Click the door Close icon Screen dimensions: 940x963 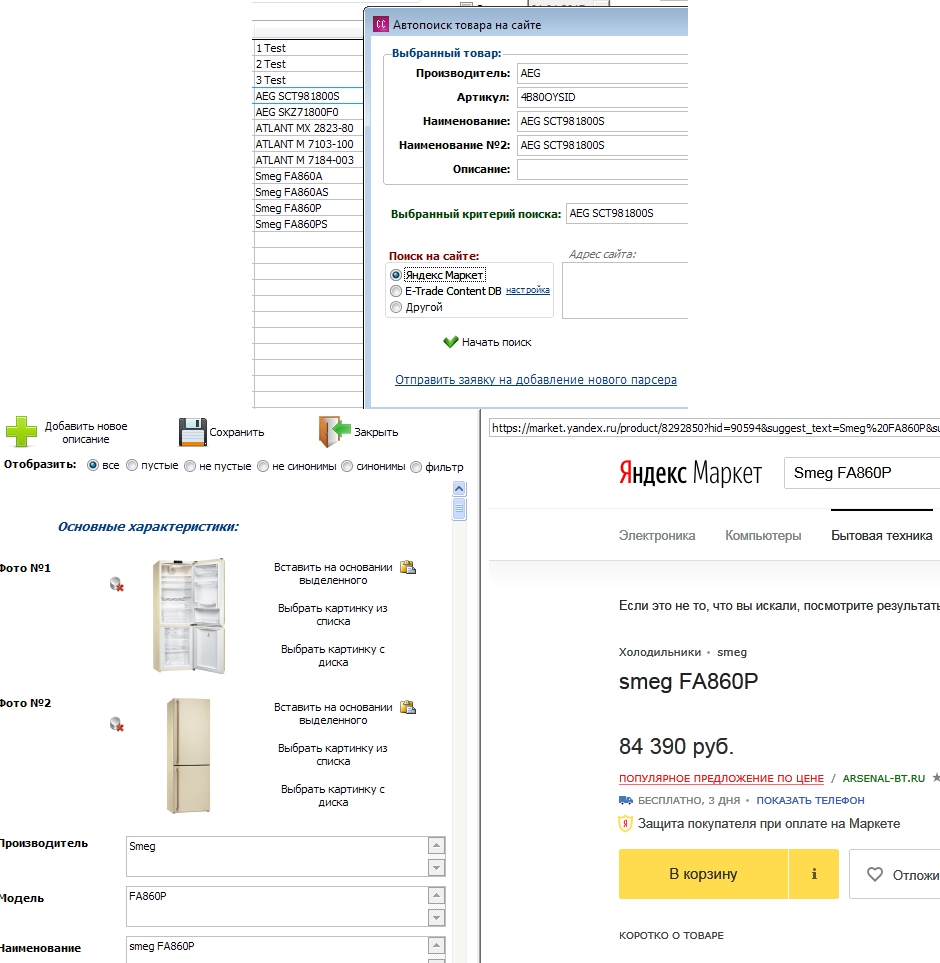pos(334,431)
